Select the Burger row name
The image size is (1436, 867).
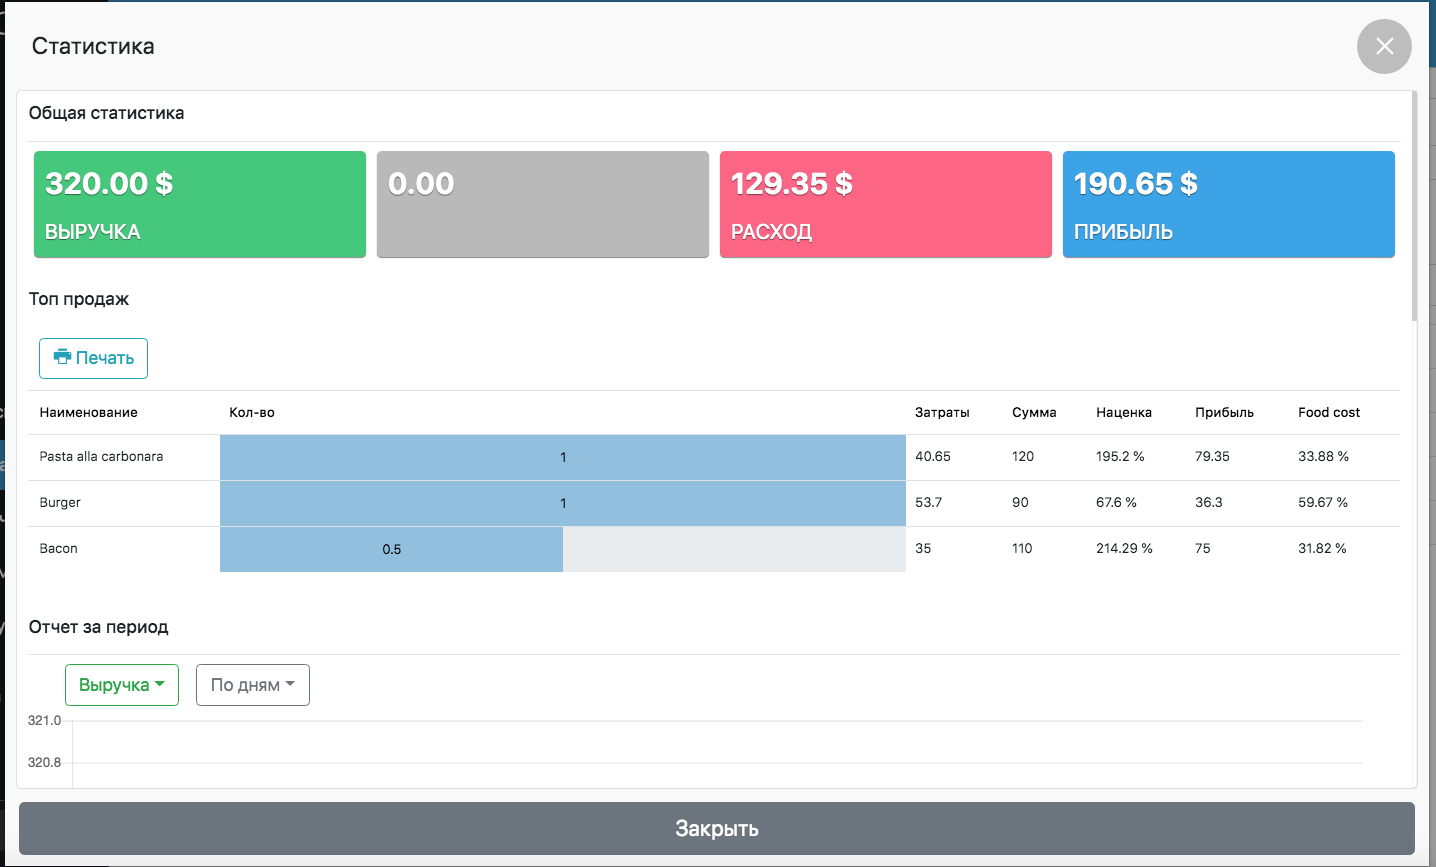click(60, 502)
